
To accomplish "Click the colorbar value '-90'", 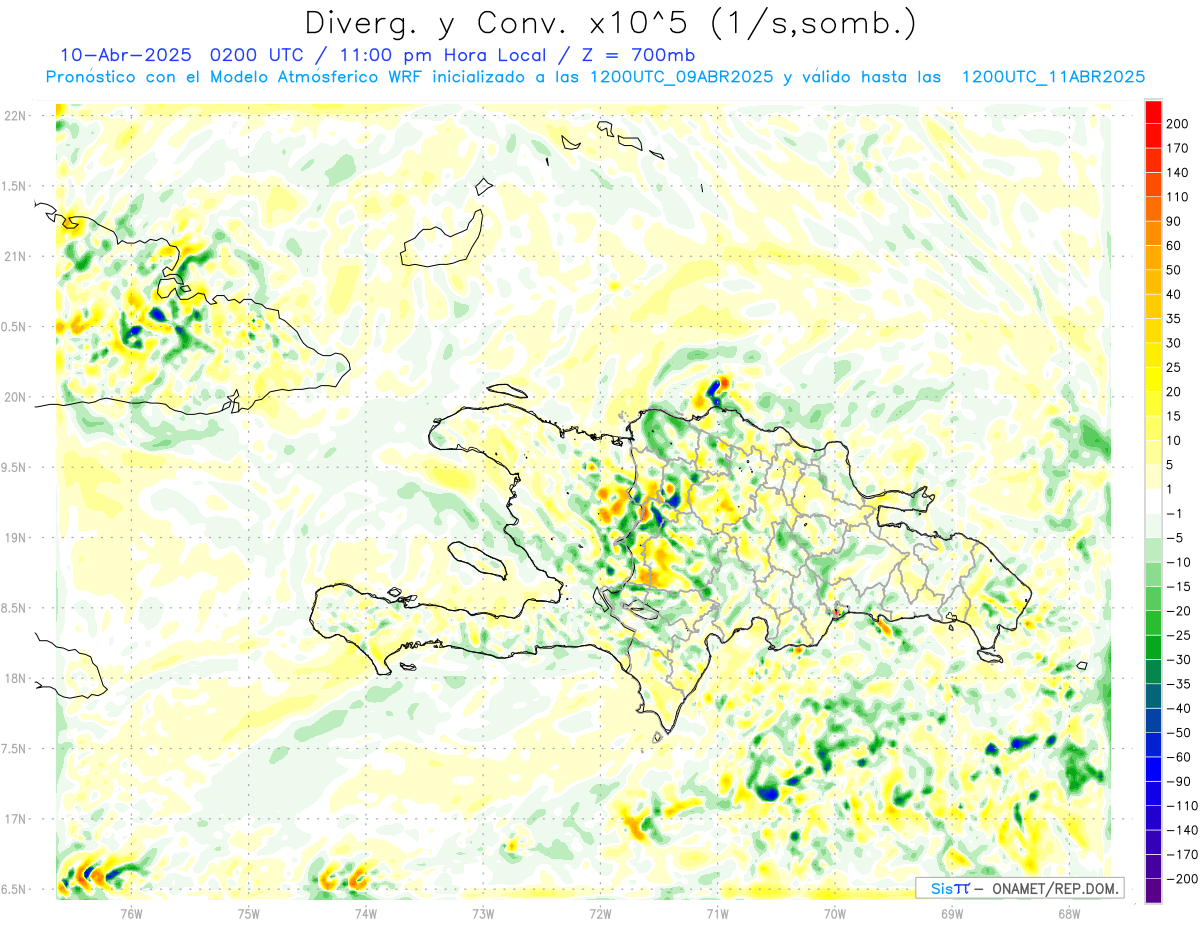I will coord(1178,781).
